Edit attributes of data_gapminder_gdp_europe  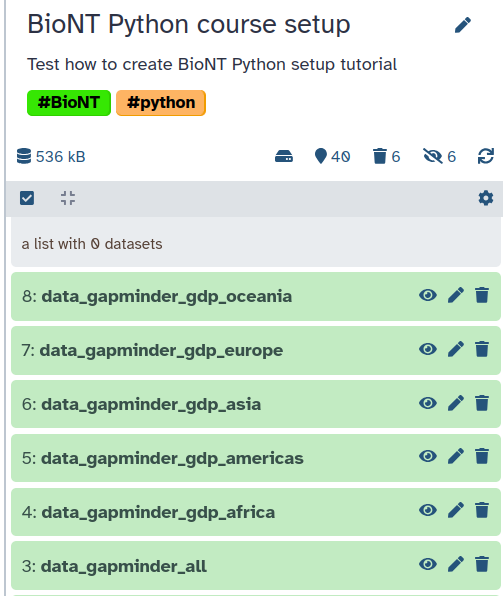(456, 349)
